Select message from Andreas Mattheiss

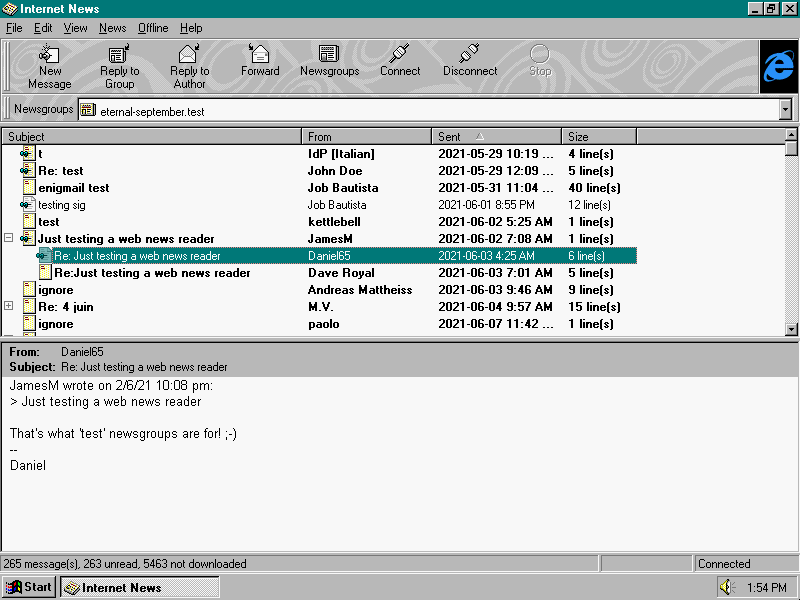click(359, 290)
